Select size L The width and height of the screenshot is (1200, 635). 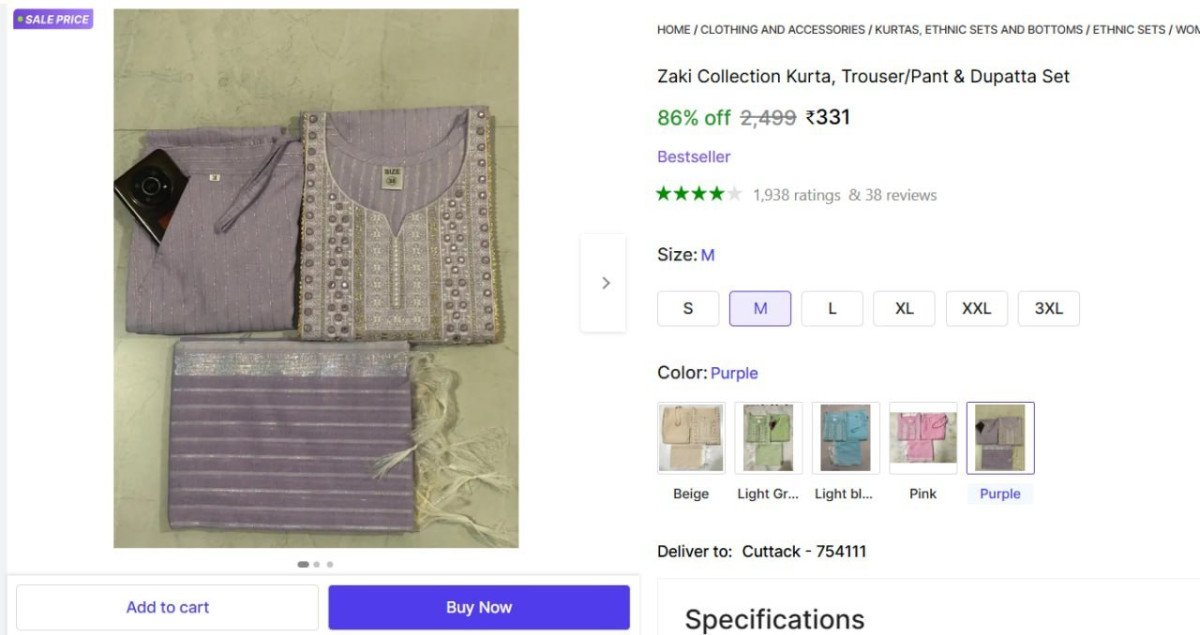[x=832, y=308]
